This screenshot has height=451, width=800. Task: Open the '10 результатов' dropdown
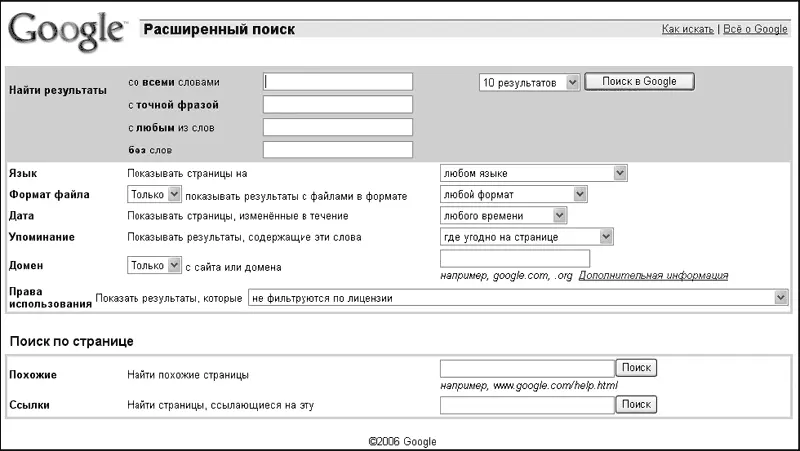tap(529, 82)
